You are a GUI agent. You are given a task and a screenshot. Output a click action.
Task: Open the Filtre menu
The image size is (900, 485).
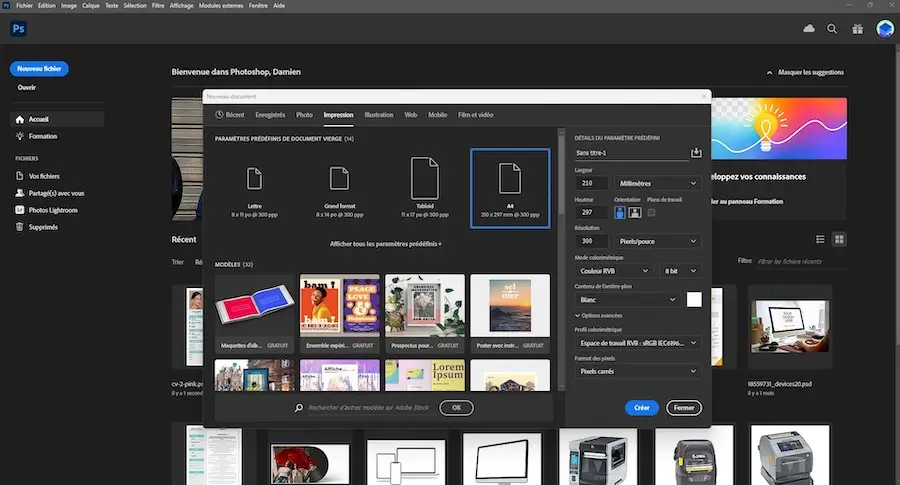point(158,6)
